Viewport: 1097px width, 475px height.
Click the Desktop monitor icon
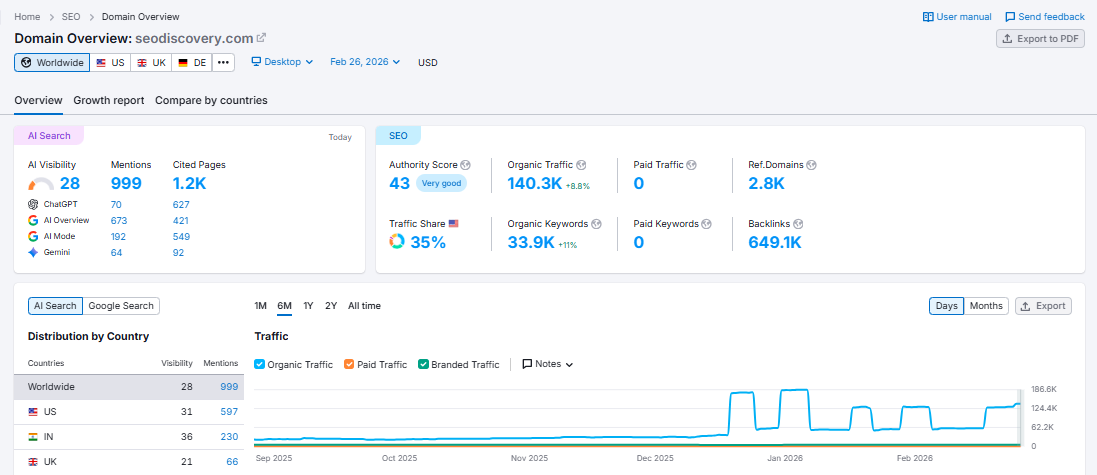click(x=256, y=62)
